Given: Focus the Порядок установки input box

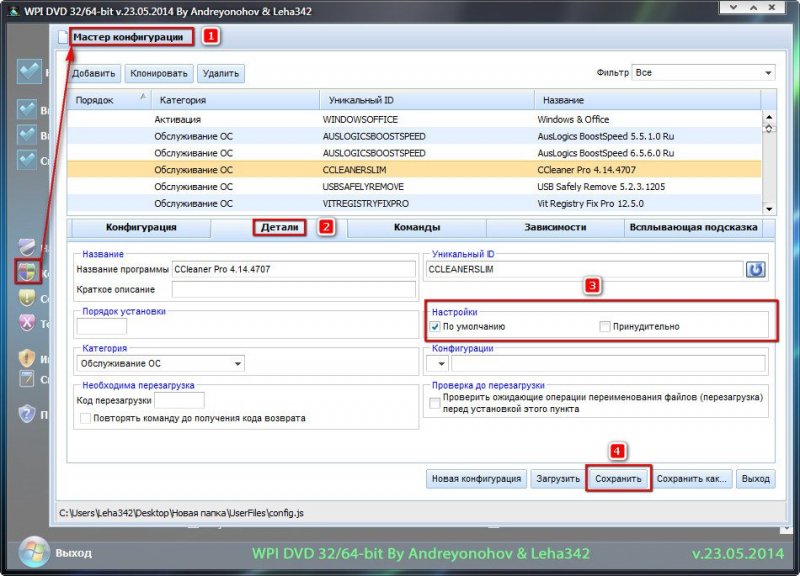Looking at the screenshot, I should [x=102, y=326].
